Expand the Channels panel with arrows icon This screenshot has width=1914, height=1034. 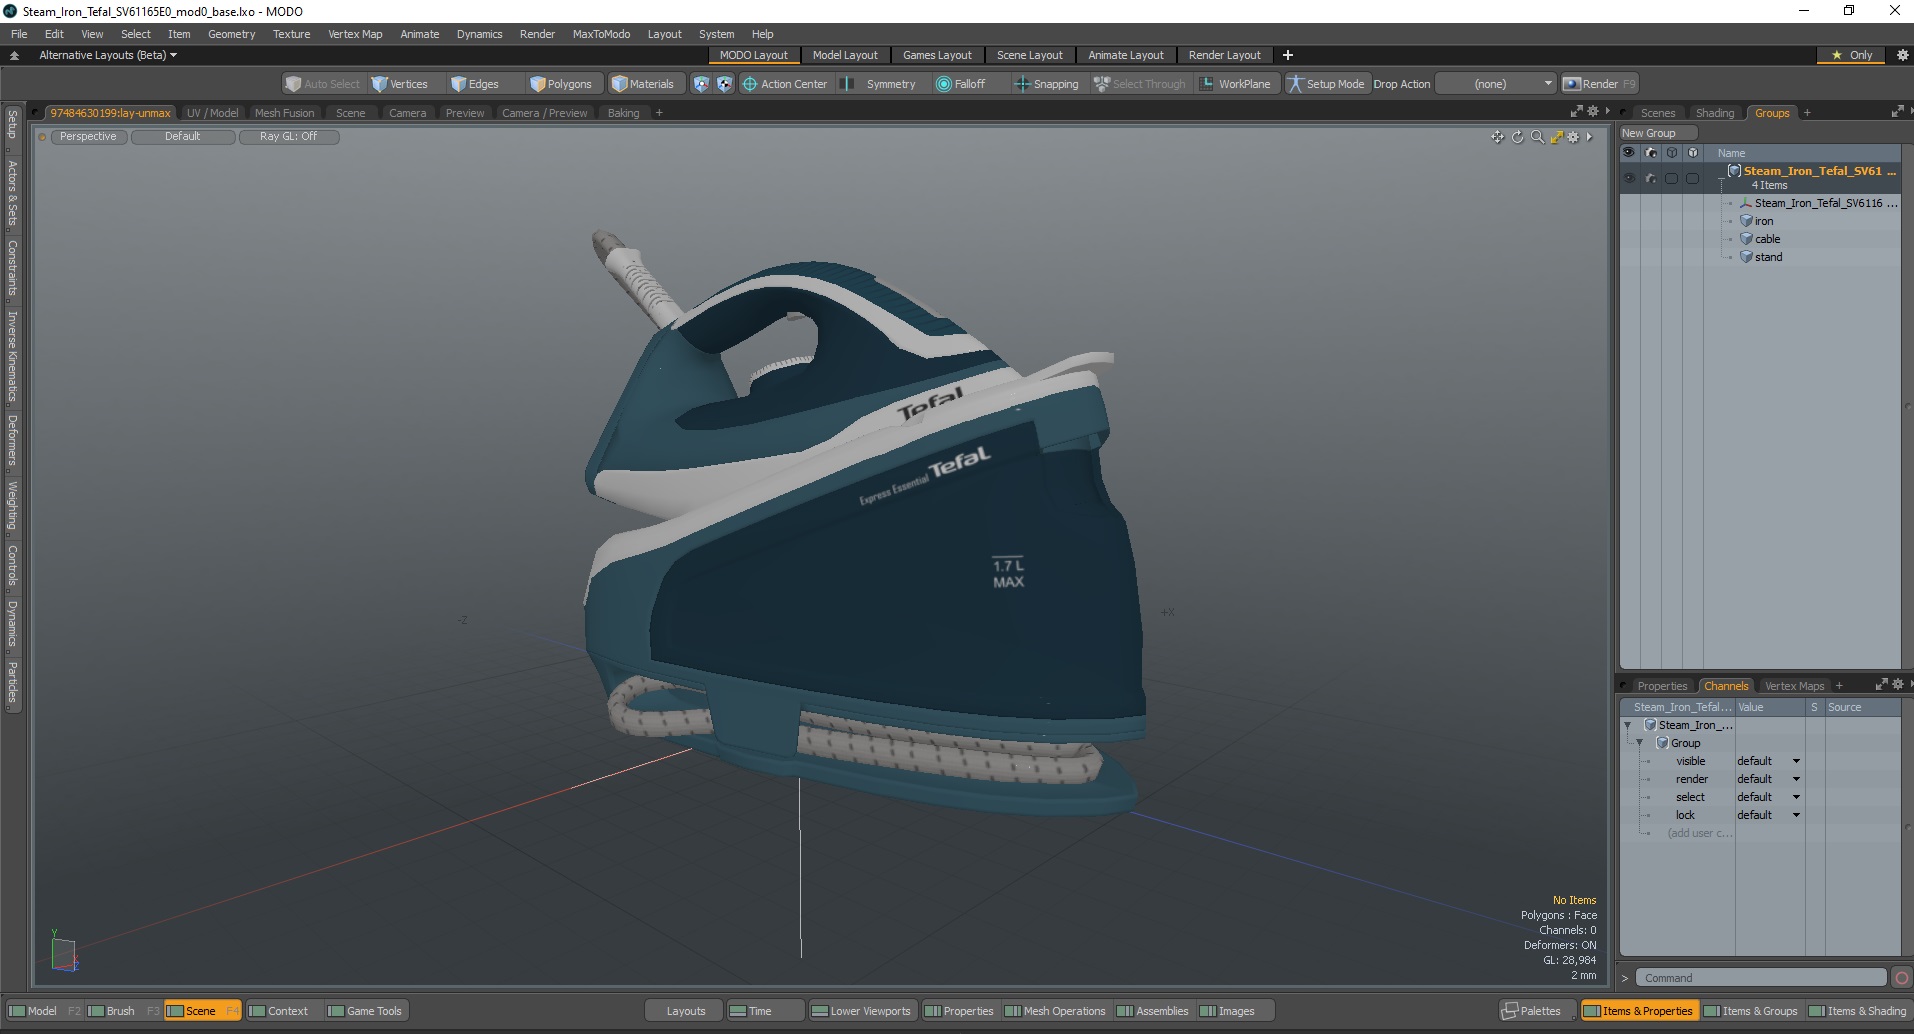(x=1881, y=685)
